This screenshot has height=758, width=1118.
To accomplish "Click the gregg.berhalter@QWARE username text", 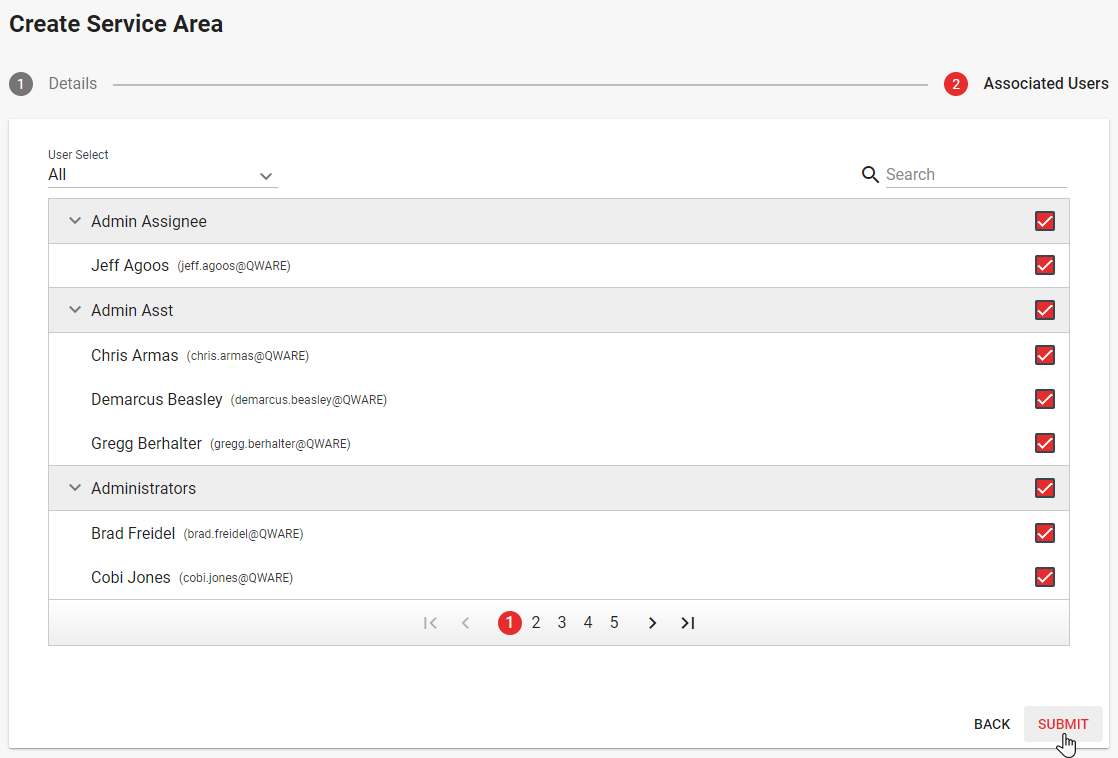I will point(280,444).
